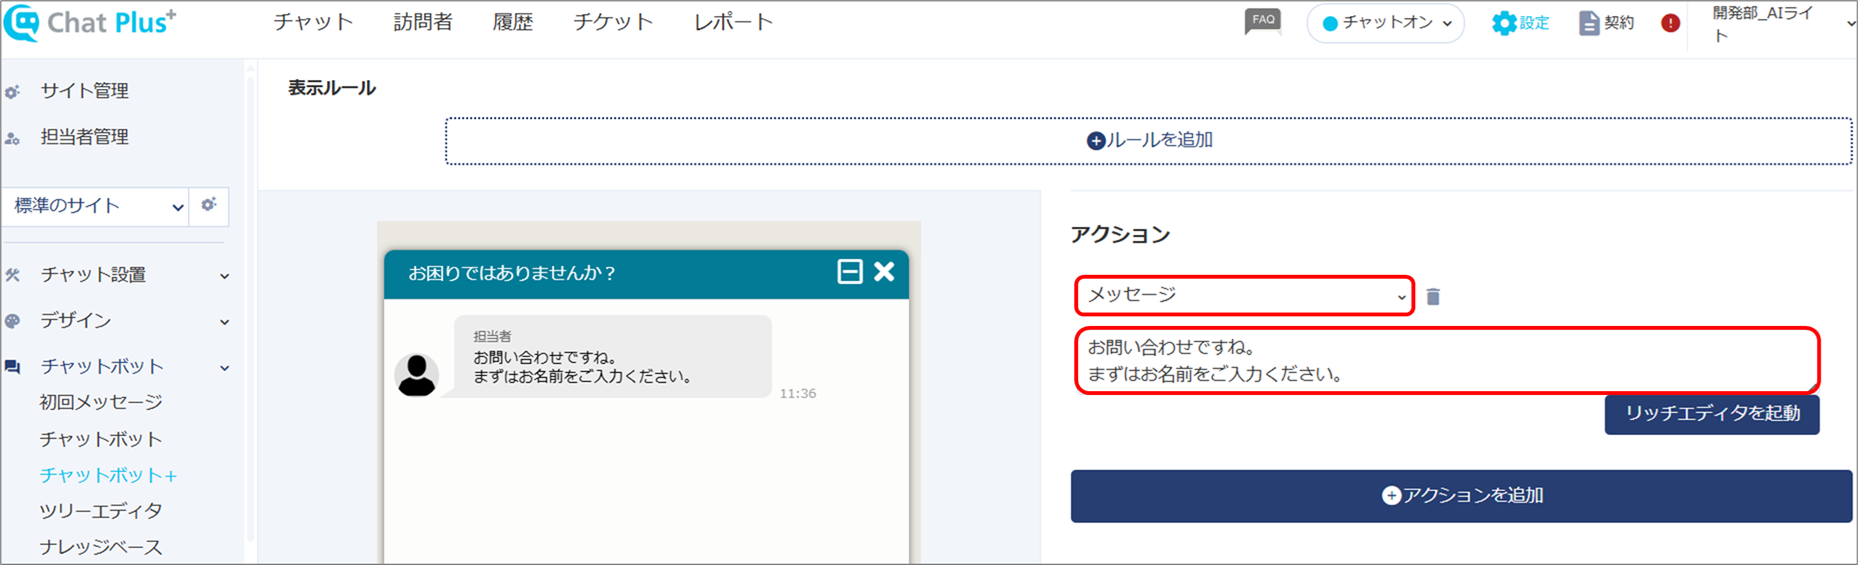Image resolution: width=1858 pixels, height=565 pixels.
Task: Open the チャット menu
Action: [313, 22]
